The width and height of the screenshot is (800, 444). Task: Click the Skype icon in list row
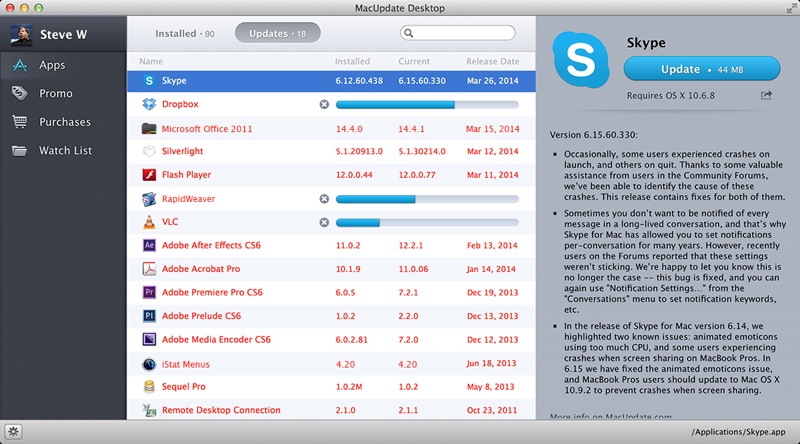[x=148, y=81]
